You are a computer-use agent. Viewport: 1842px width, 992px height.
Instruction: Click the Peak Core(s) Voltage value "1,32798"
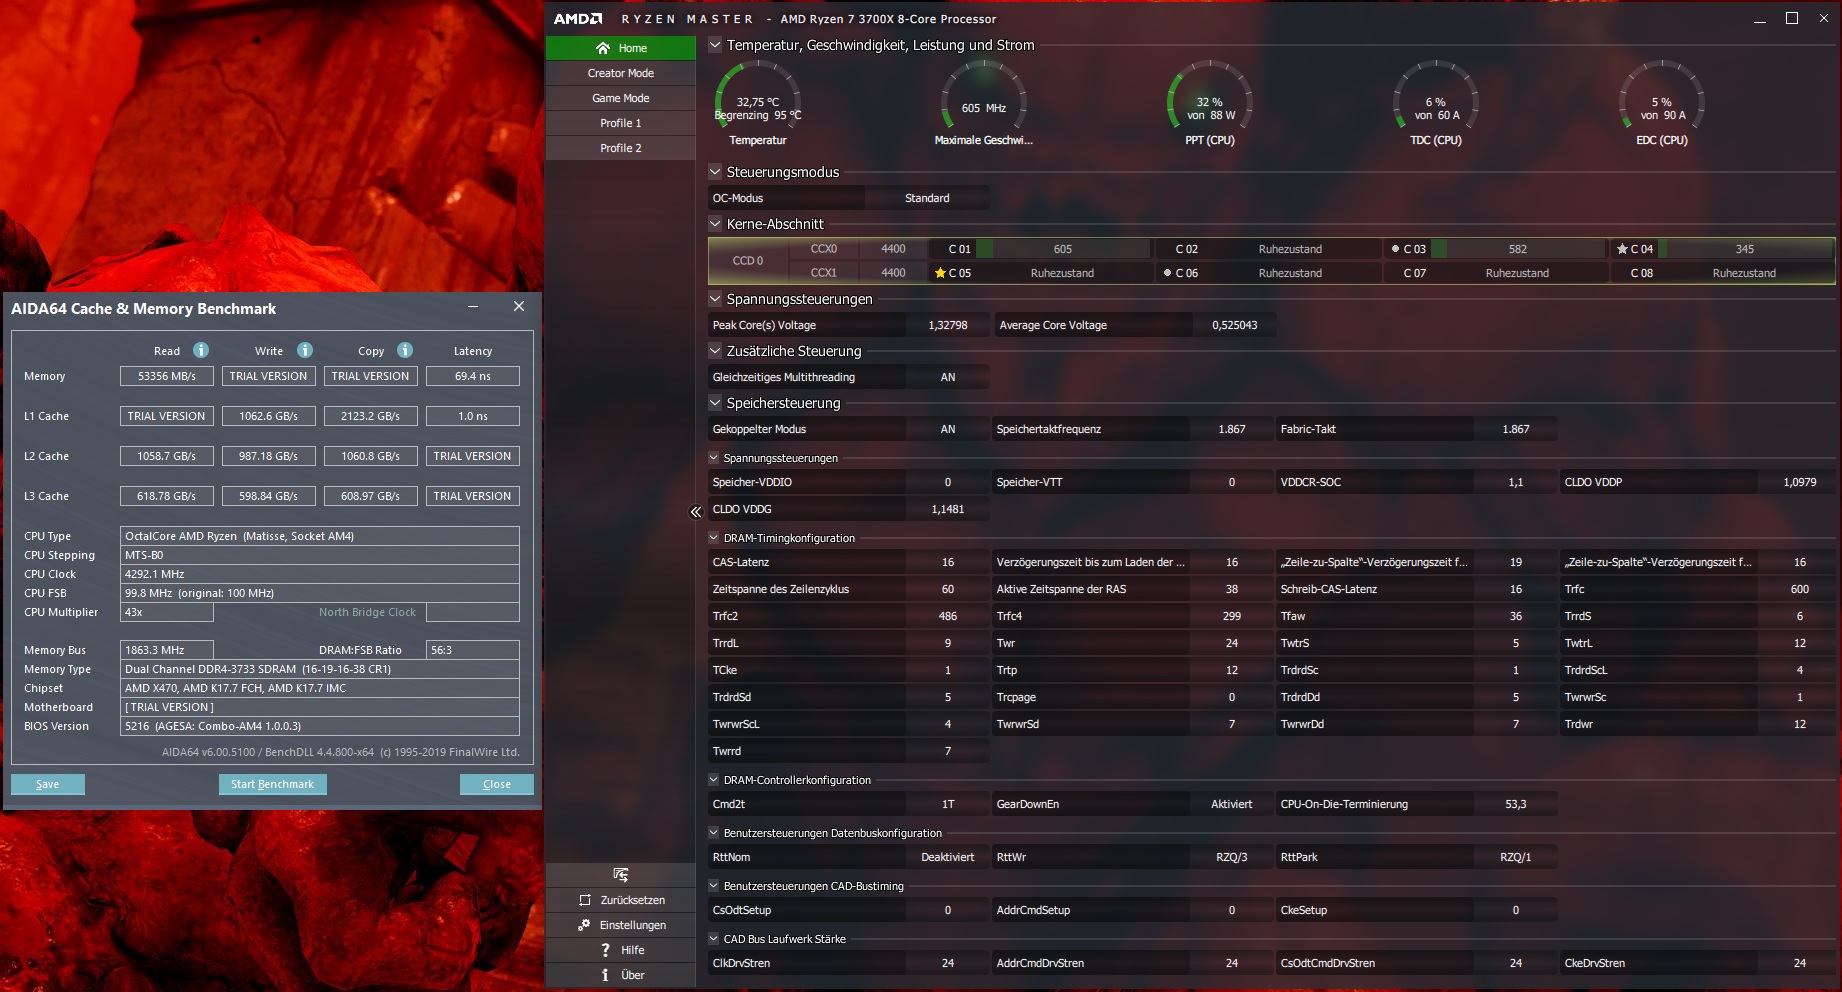pos(948,325)
